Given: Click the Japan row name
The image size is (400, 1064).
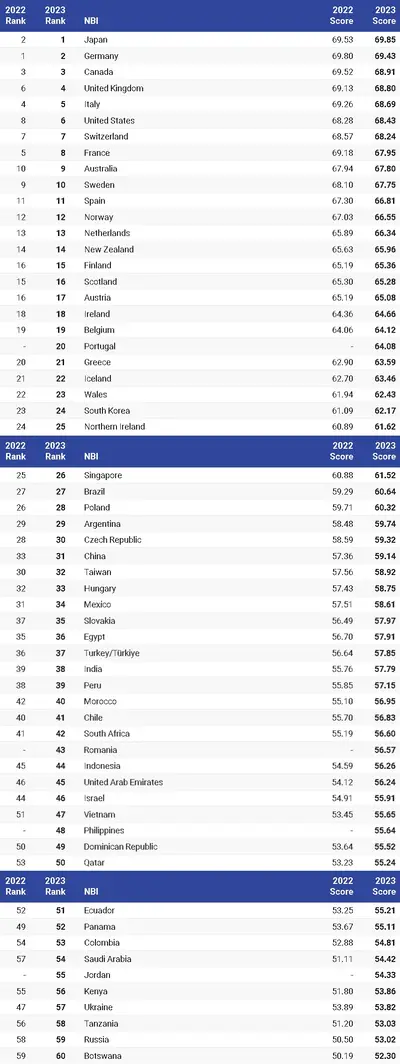Looking at the screenshot, I should [x=94, y=39].
